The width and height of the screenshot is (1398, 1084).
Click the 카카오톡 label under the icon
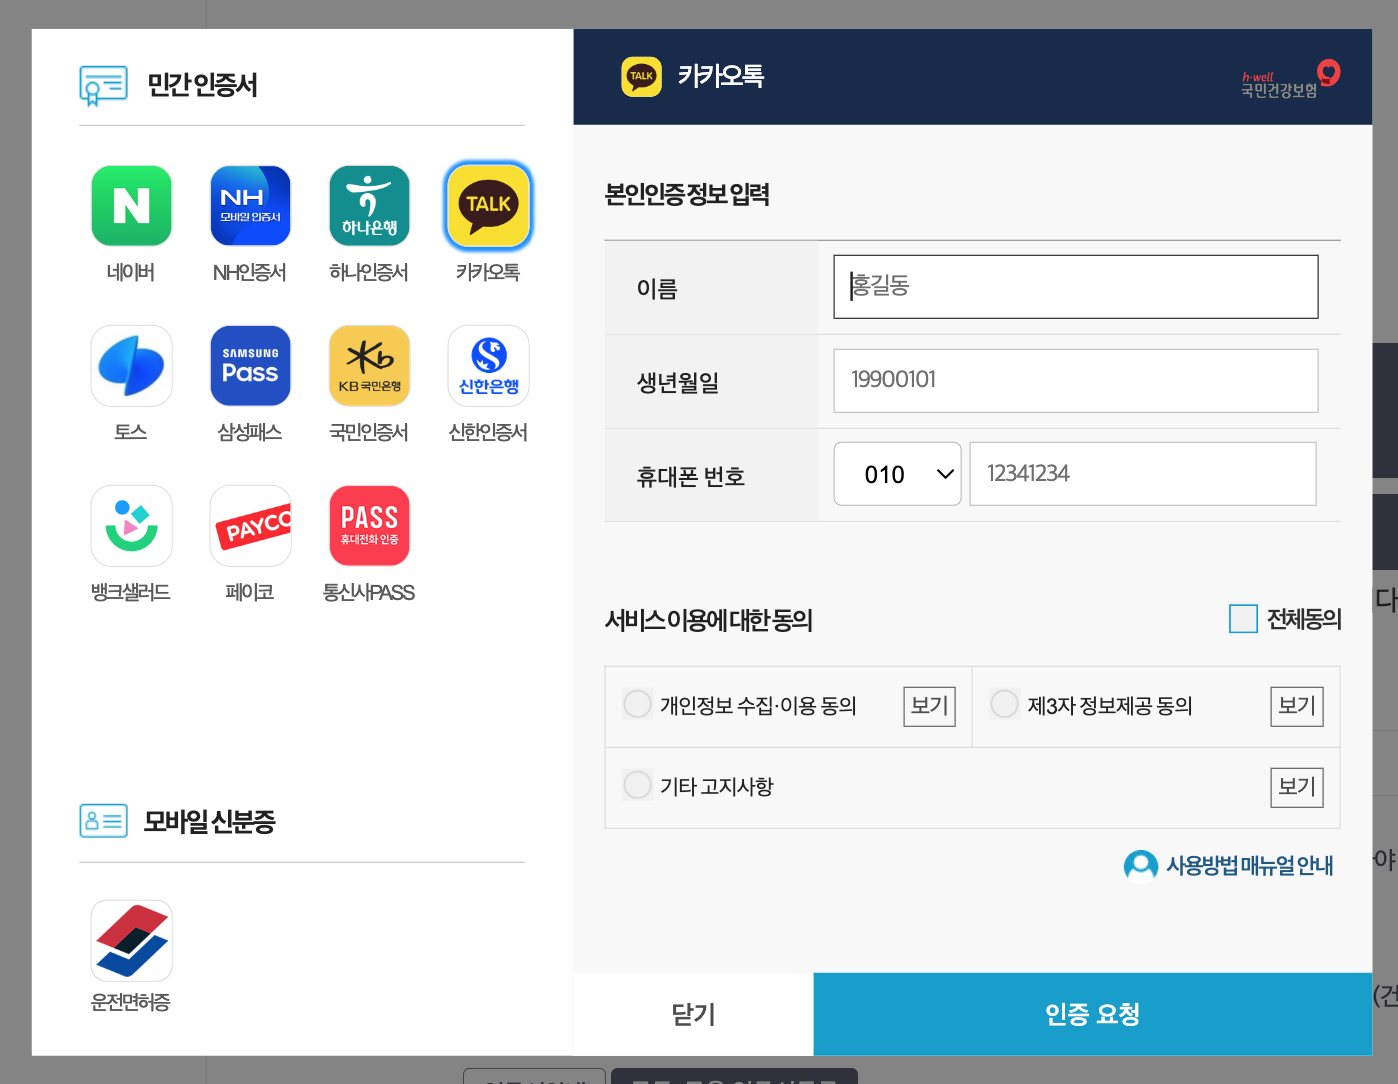488,272
